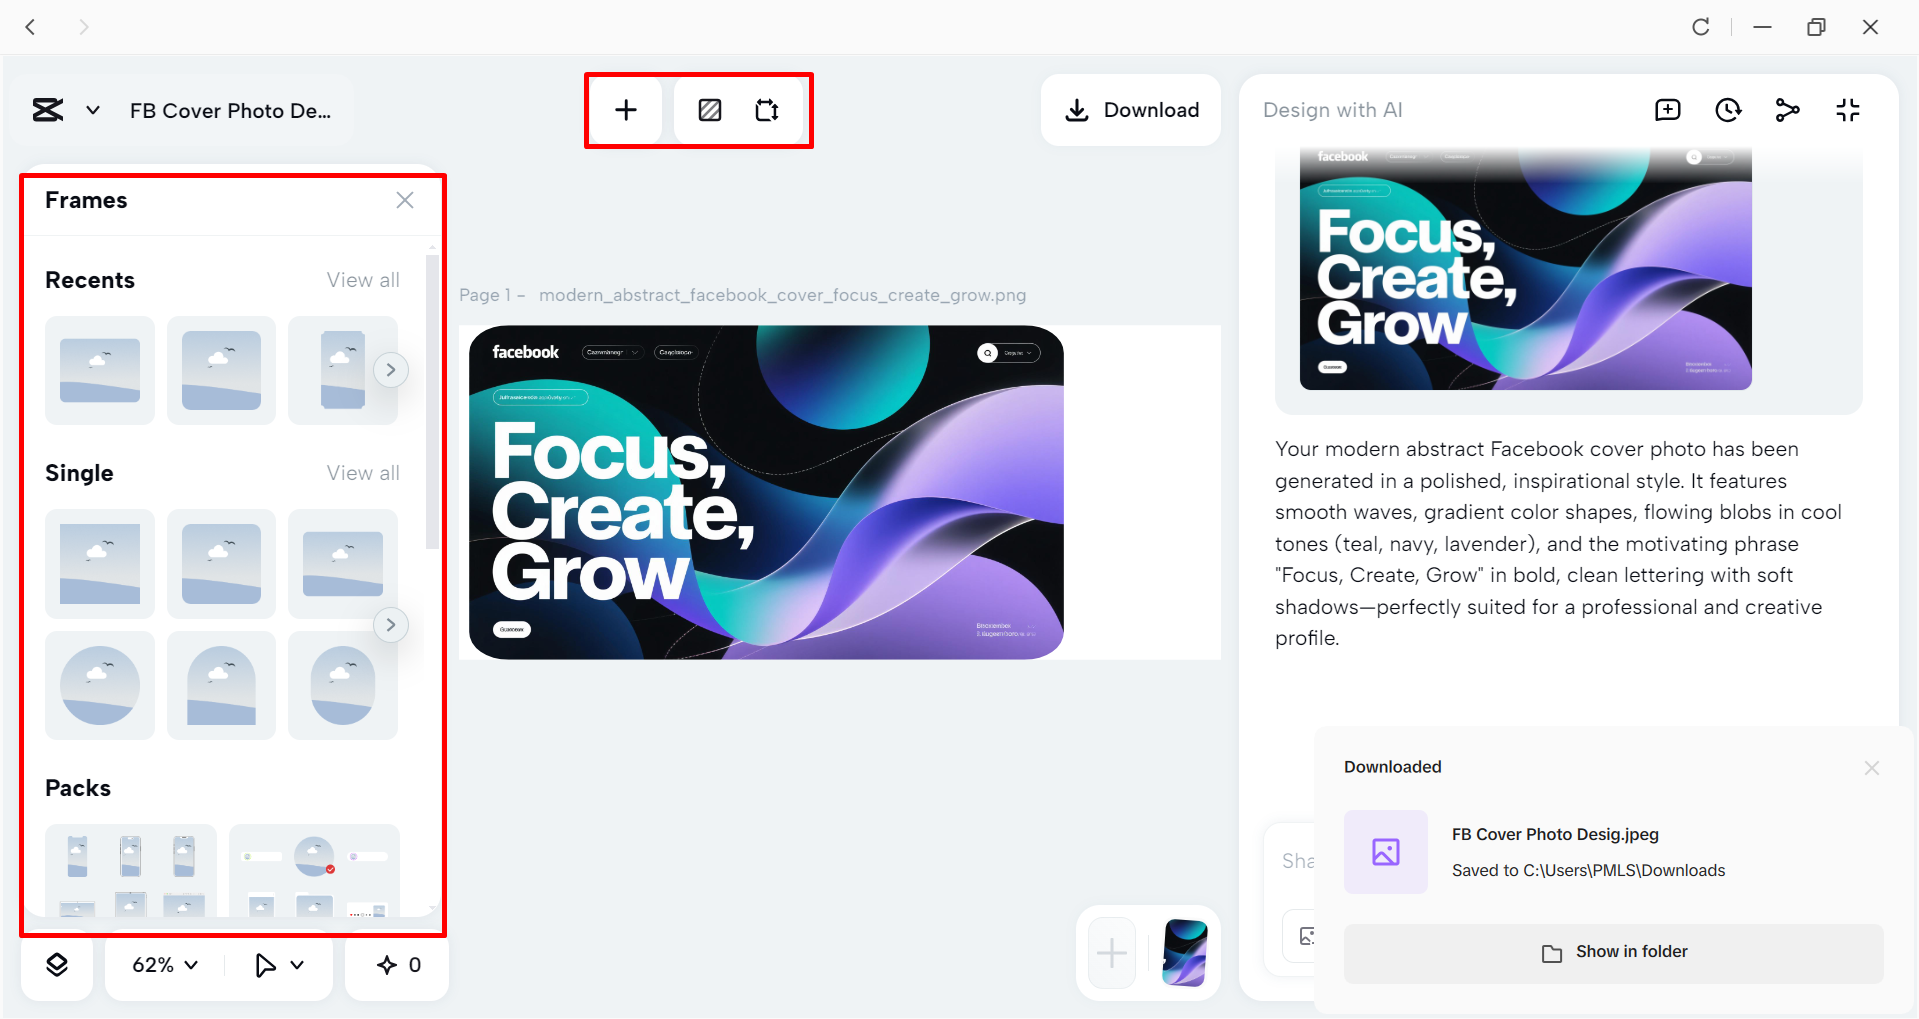Choose the second Recents frame thumbnail
The image size is (1919, 1019).
tap(221, 370)
